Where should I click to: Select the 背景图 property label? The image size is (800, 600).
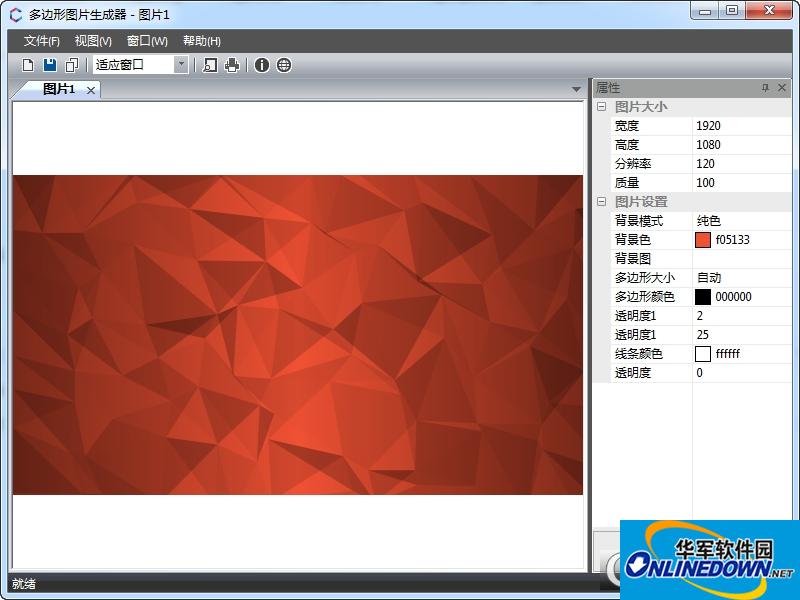coord(633,259)
